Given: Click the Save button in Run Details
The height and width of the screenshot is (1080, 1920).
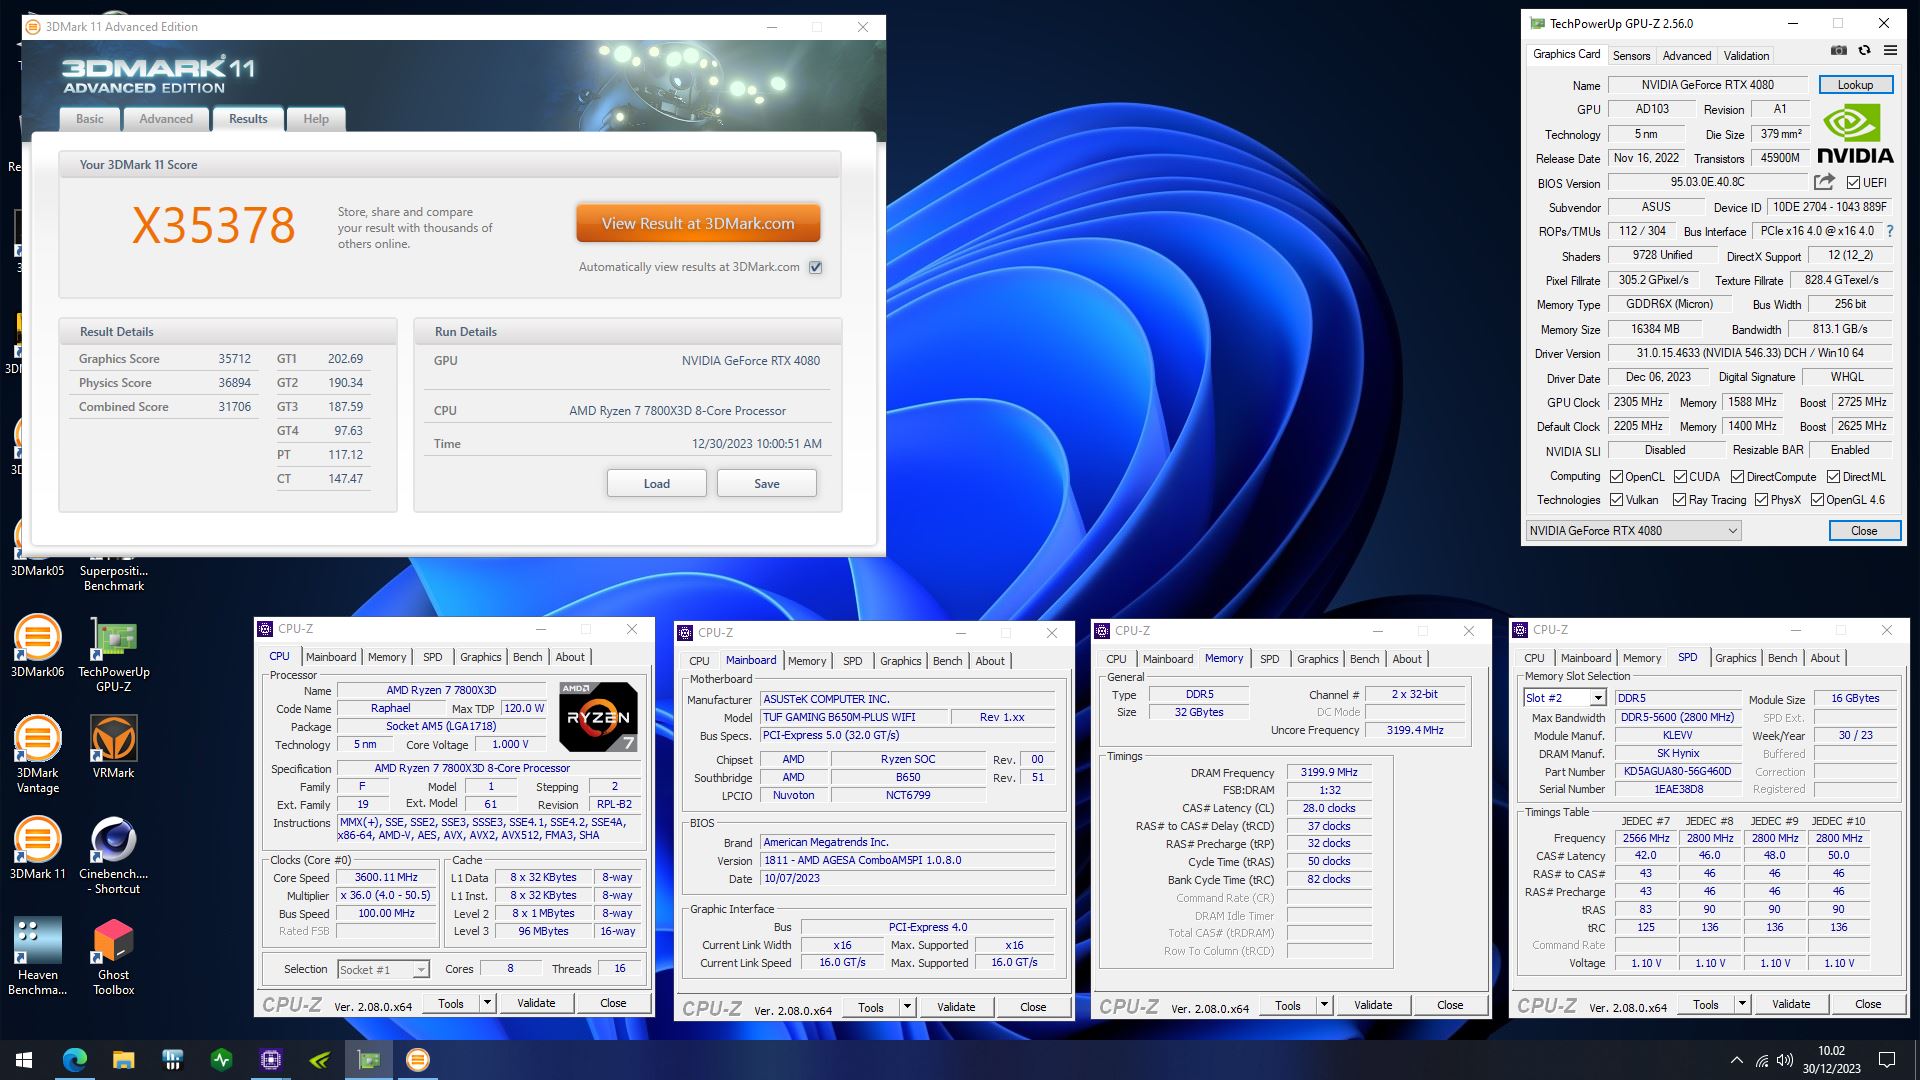Looking at the screenshot, I should point(767,484).
